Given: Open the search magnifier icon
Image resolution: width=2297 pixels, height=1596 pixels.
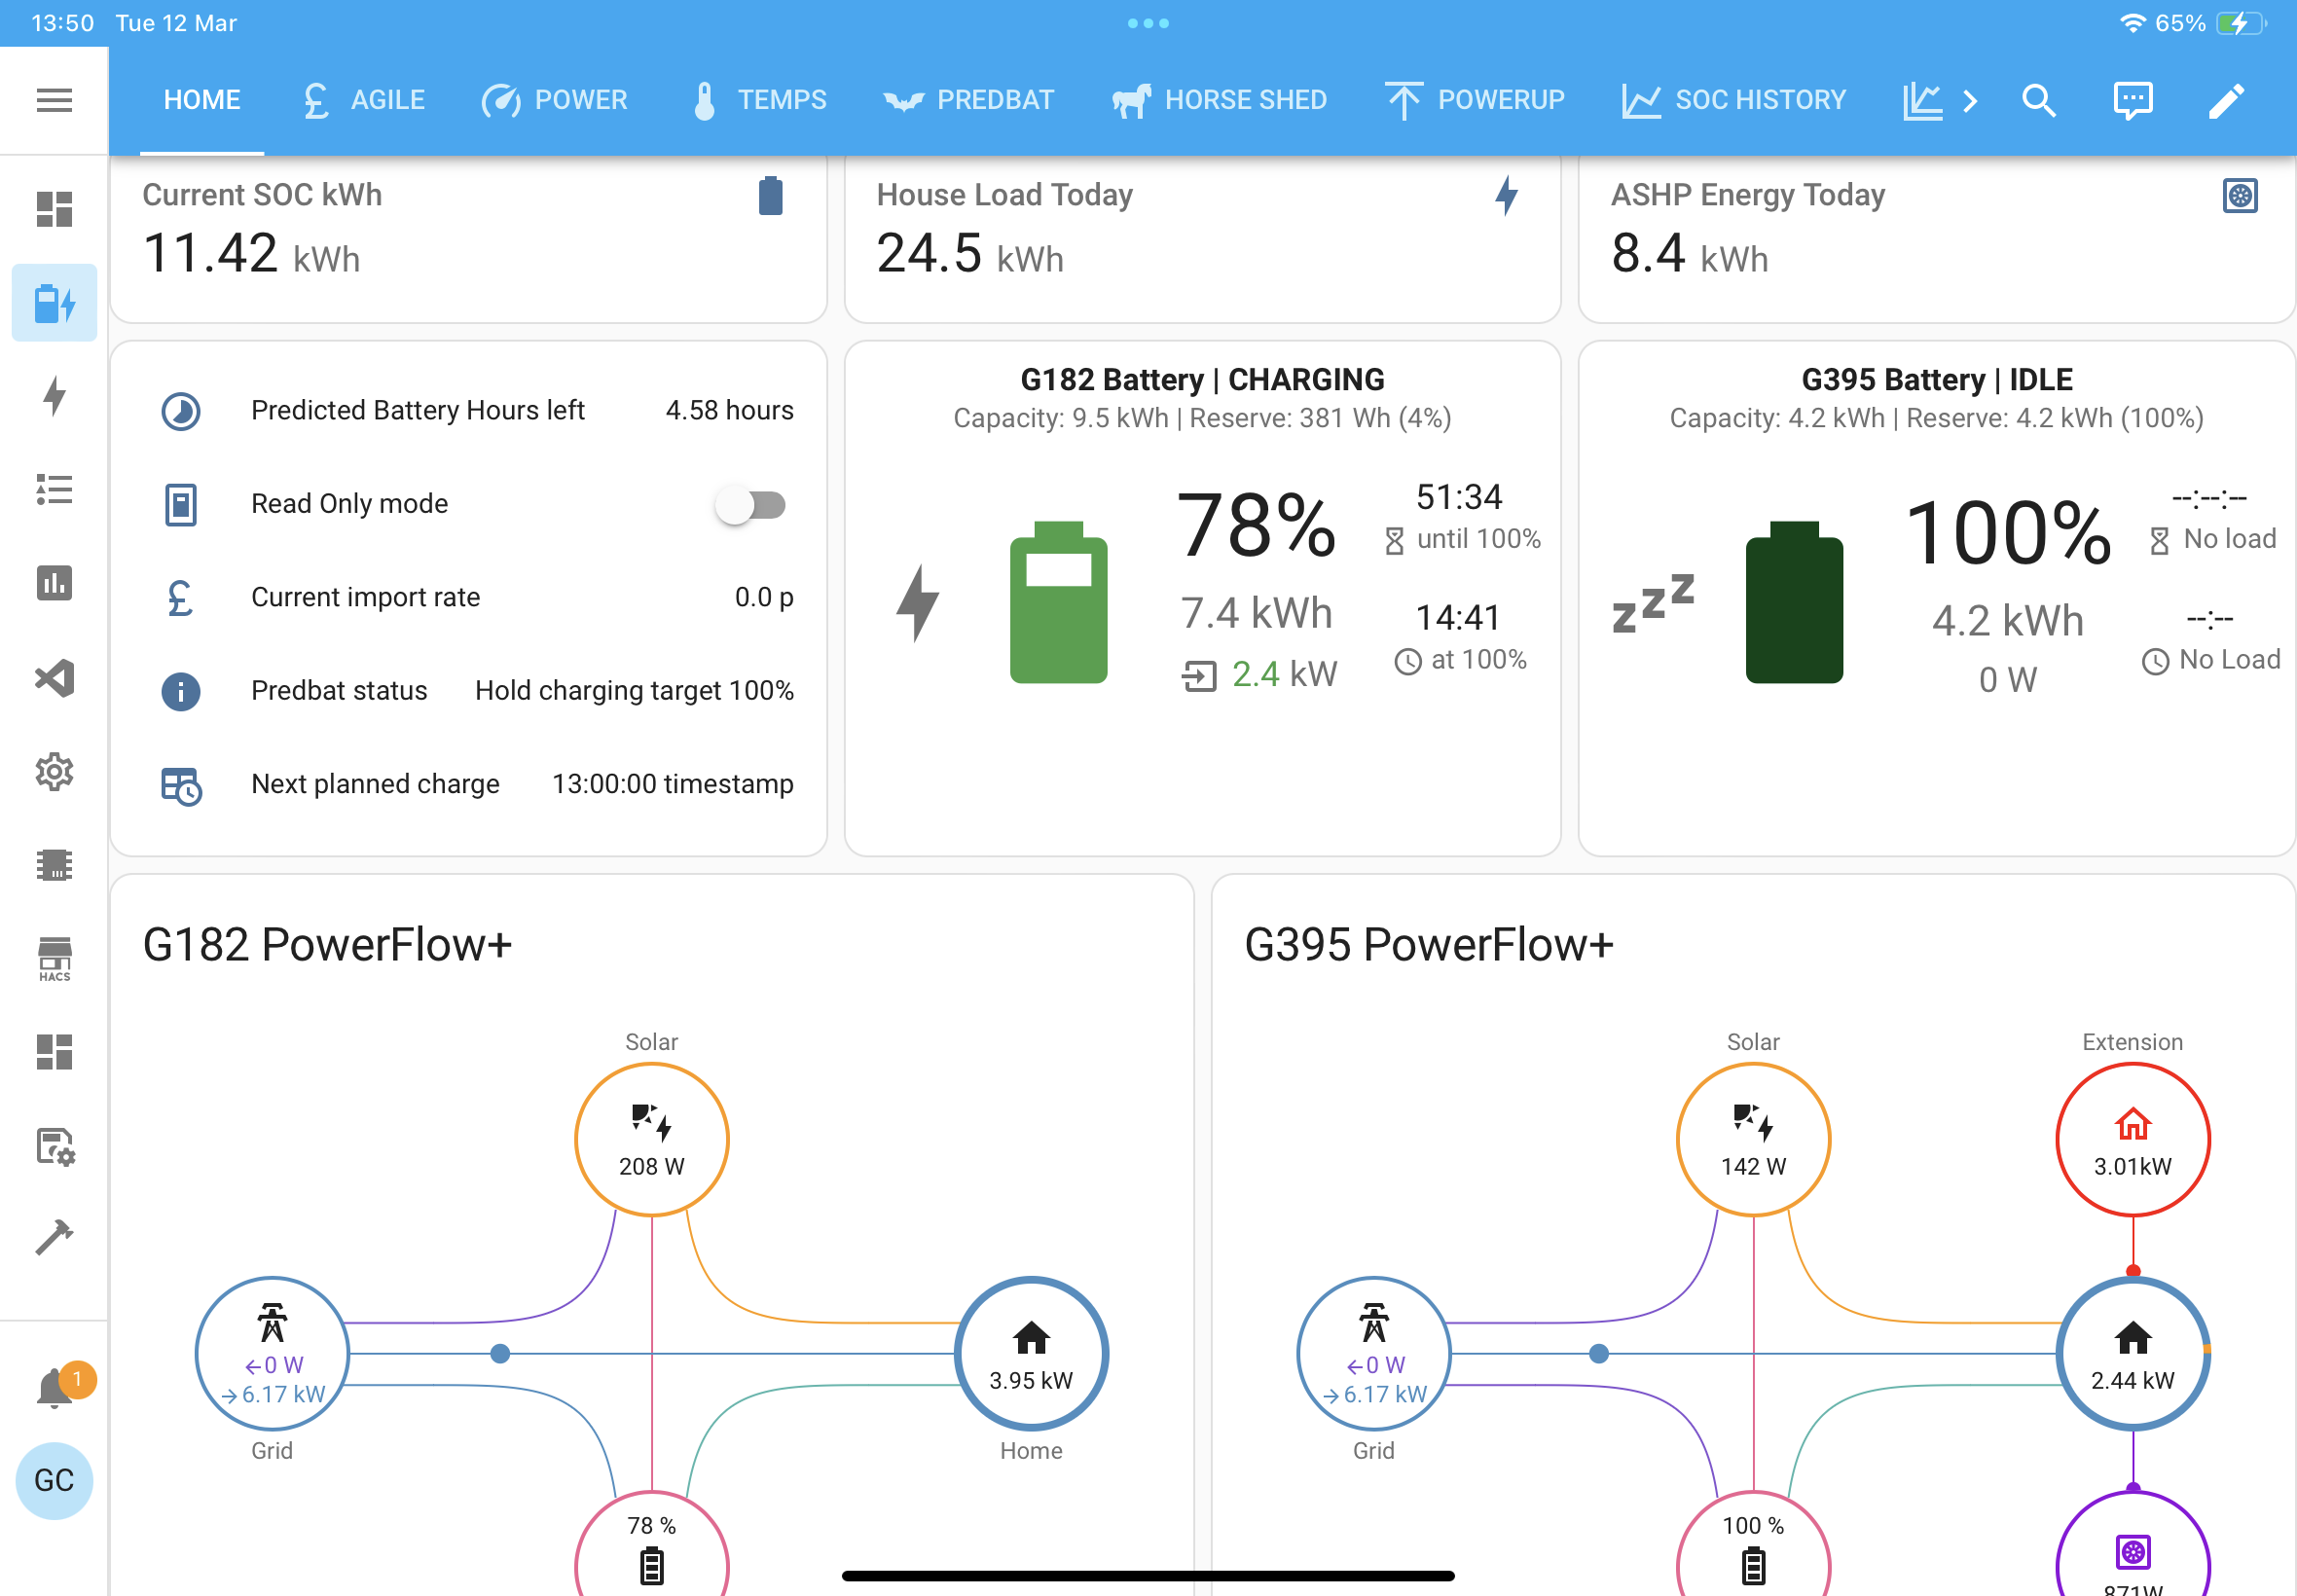Looking at the screenshot, I should click(2038, 100).
